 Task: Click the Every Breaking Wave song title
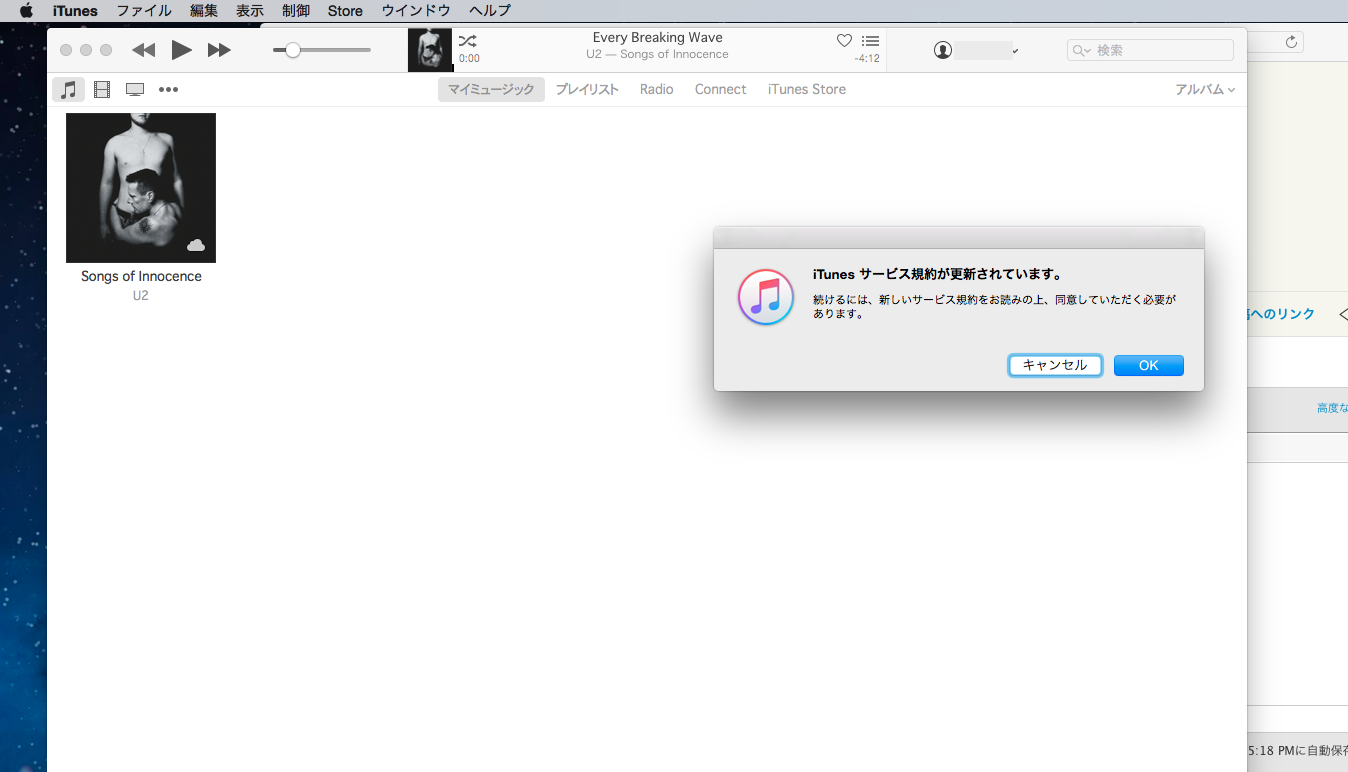pos(658,38)
